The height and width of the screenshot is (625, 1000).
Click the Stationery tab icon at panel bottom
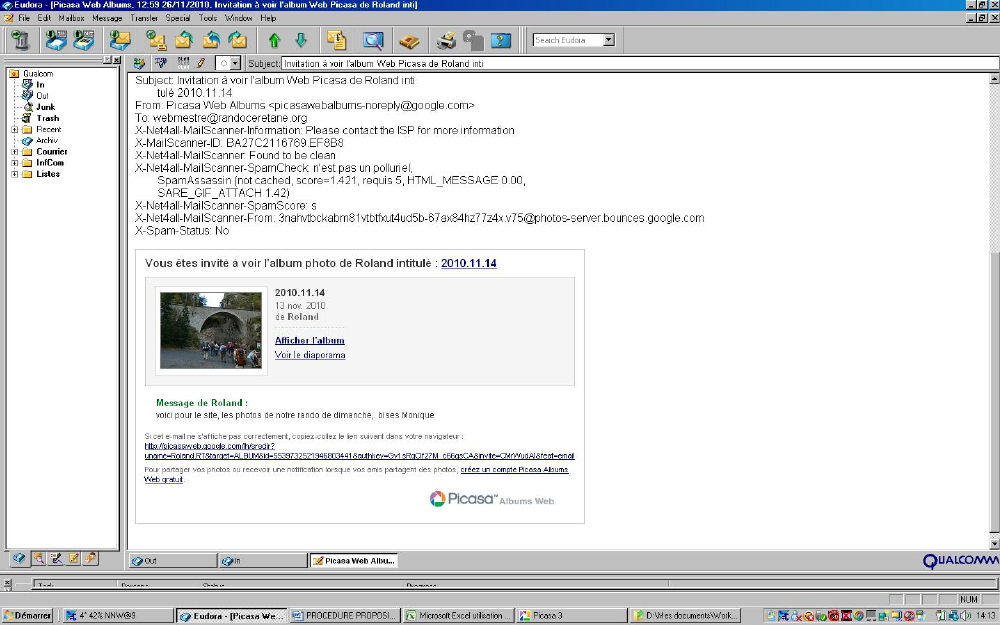[73, 559]
